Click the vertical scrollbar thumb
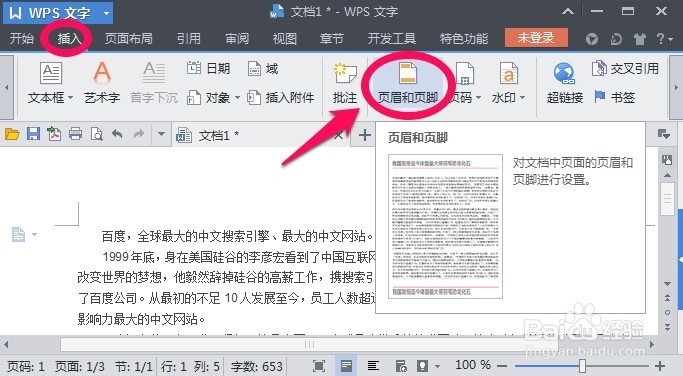The image size is (683, 376). [667, 199]
